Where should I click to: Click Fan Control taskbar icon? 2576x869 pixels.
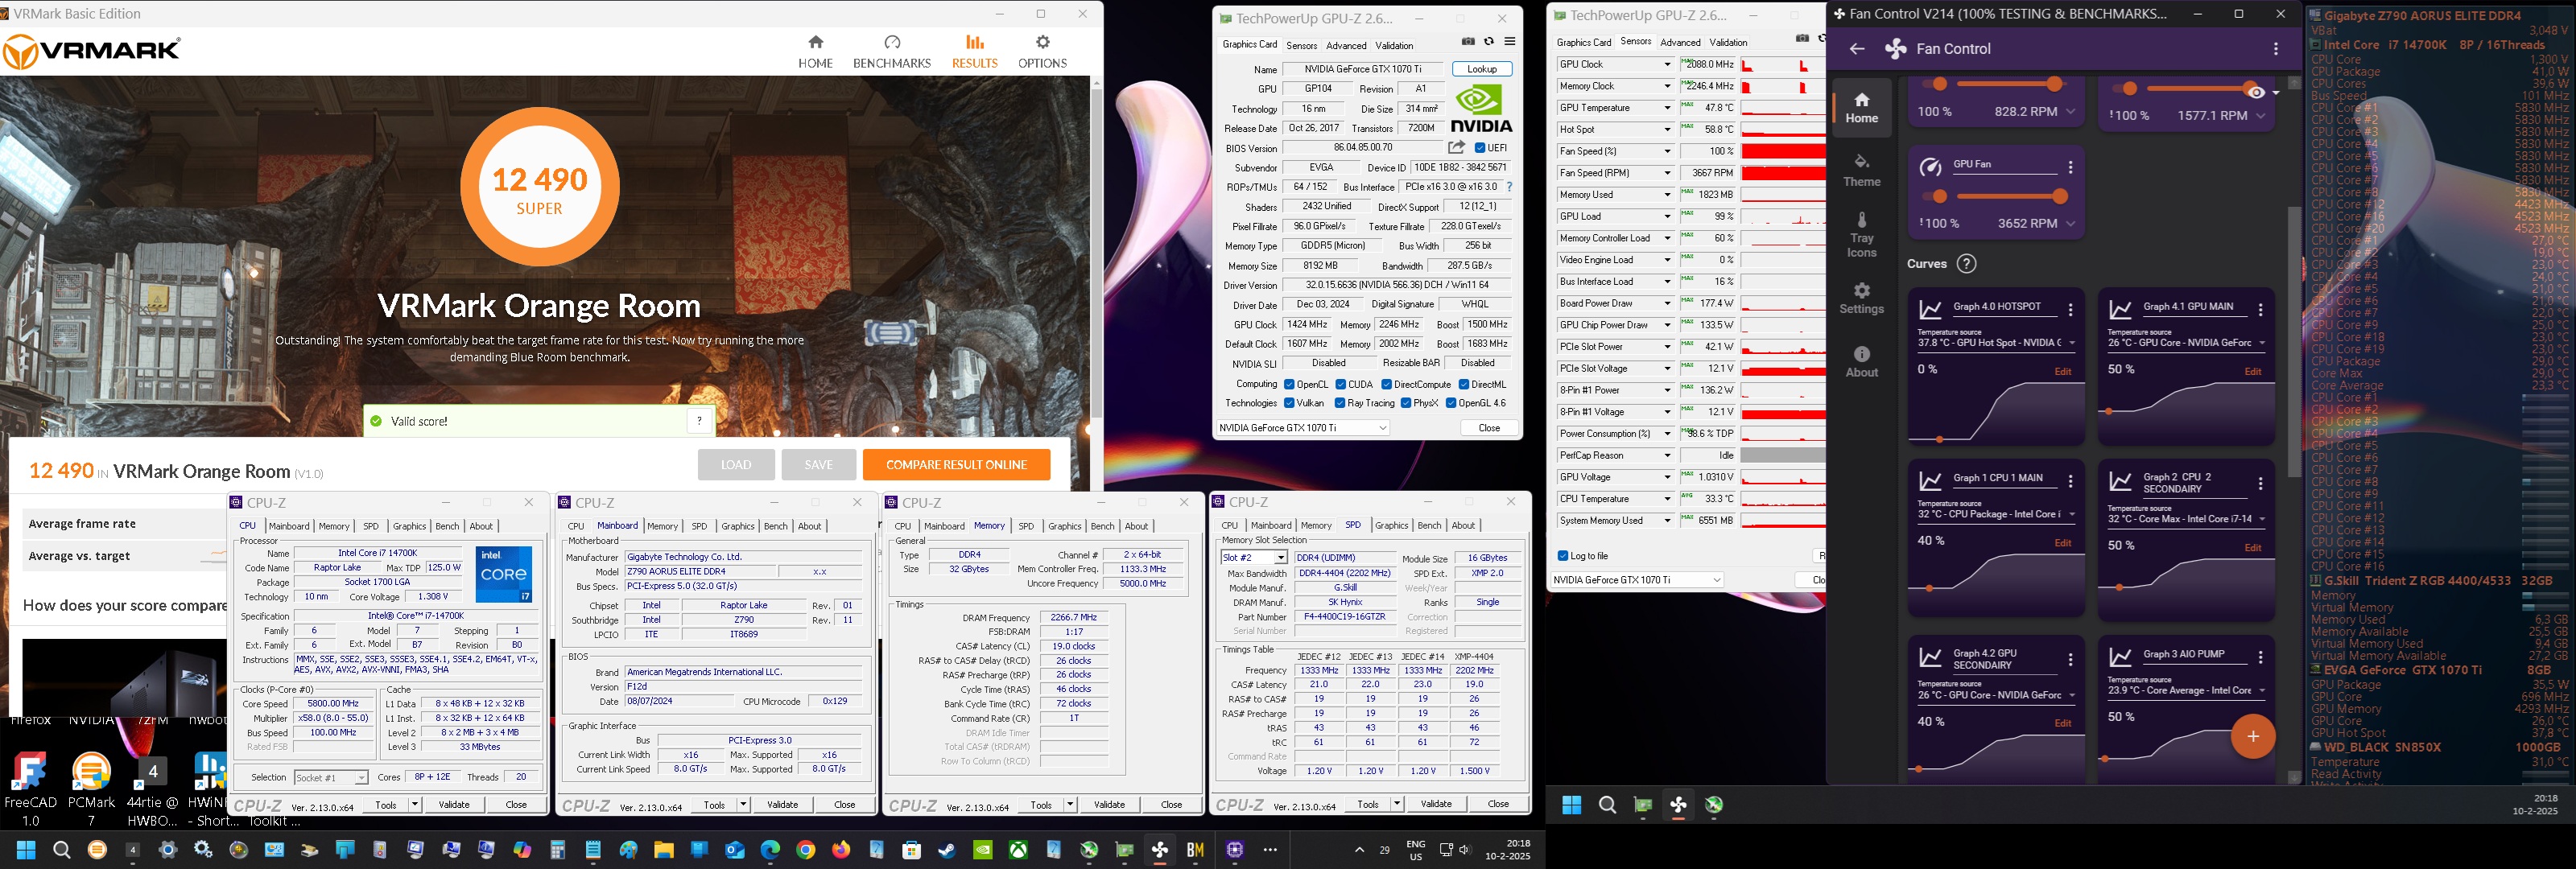(1160, 850)
